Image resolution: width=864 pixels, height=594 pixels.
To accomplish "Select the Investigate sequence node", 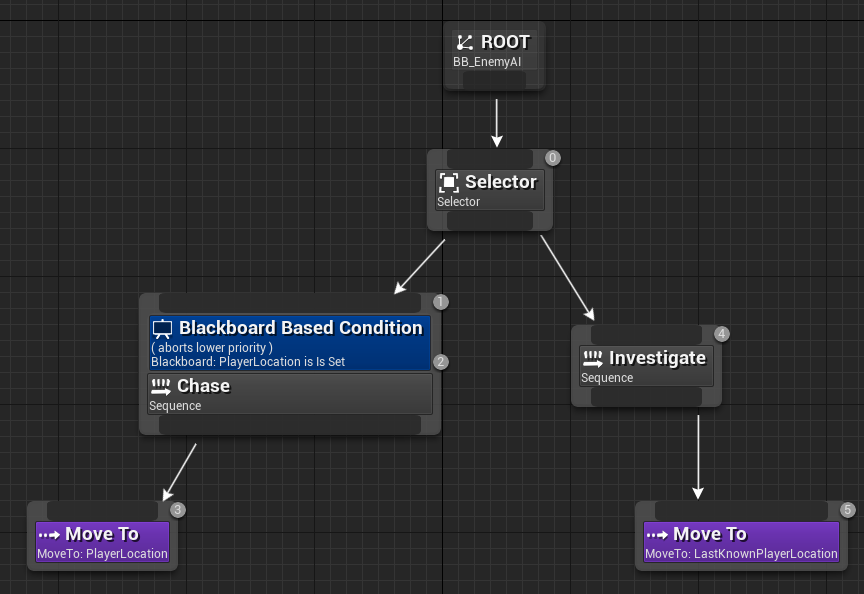I will tap(646, 366).
